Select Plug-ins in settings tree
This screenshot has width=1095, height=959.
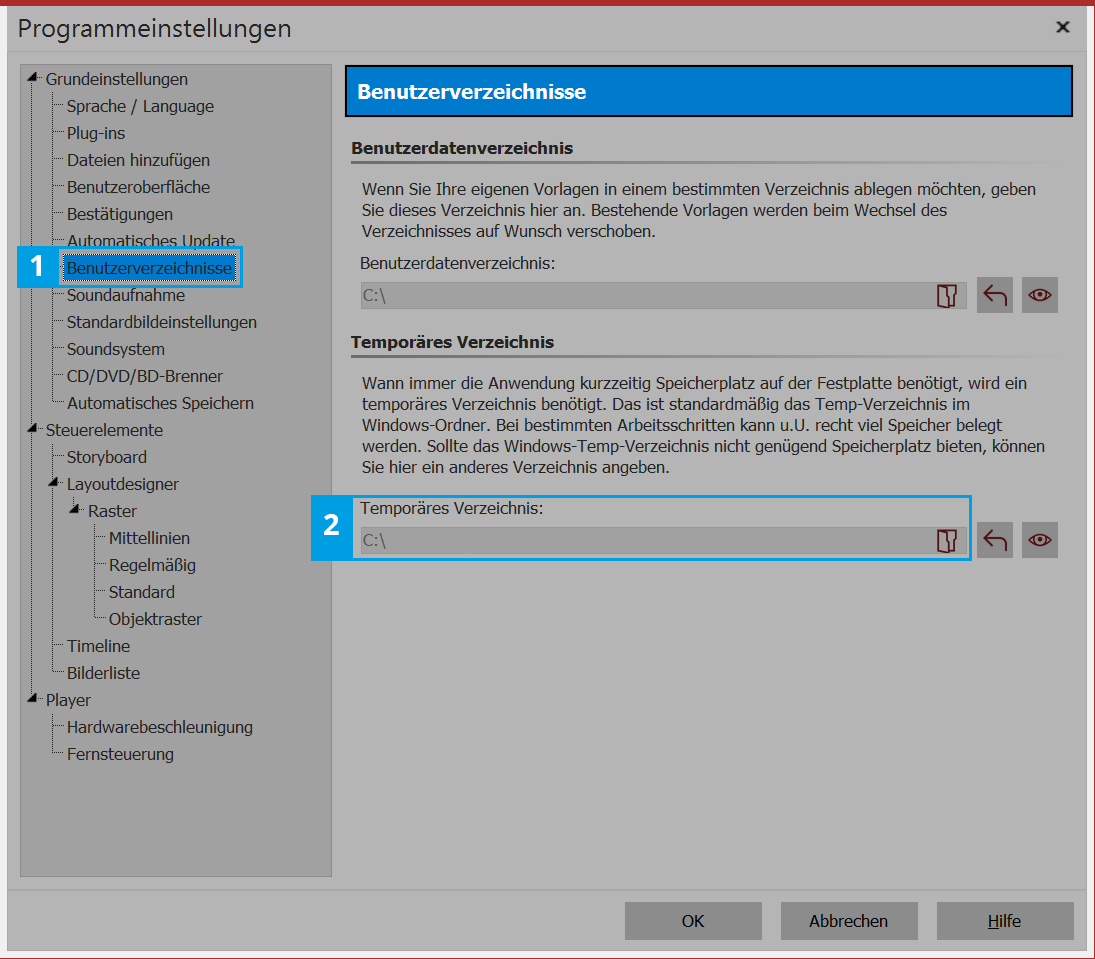(96, 133)
